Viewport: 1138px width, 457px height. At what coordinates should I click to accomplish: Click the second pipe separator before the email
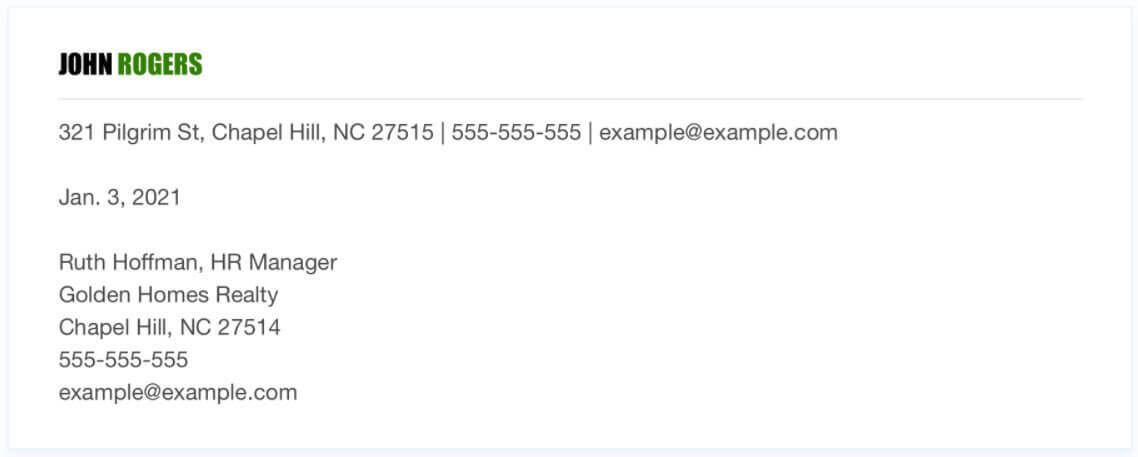(591, 133)
